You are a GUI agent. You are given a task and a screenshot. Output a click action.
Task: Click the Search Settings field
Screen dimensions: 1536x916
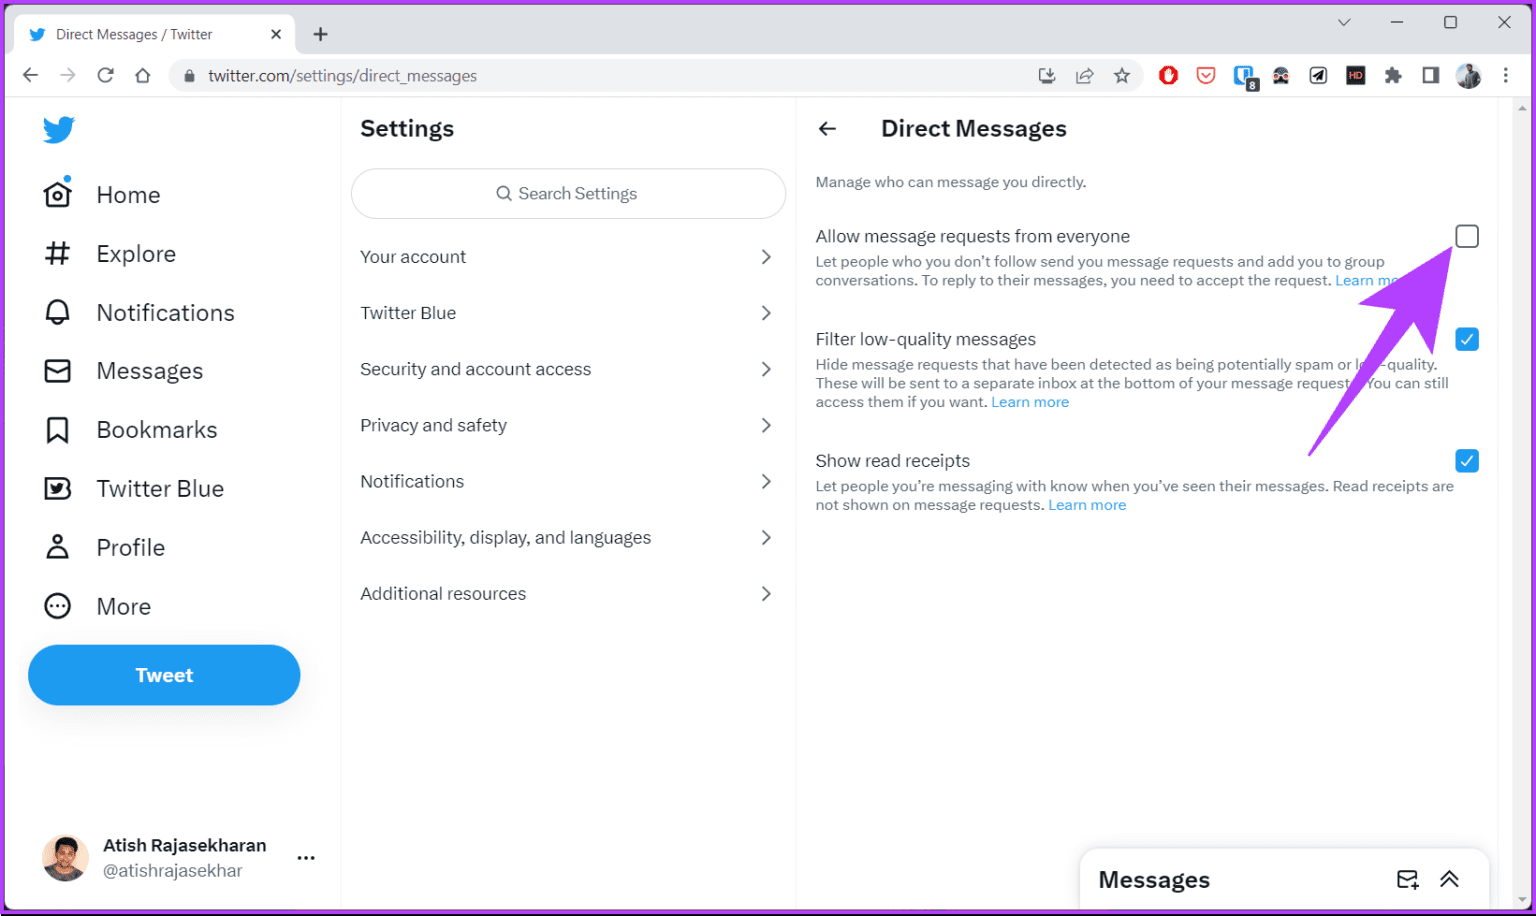(568, 193)
